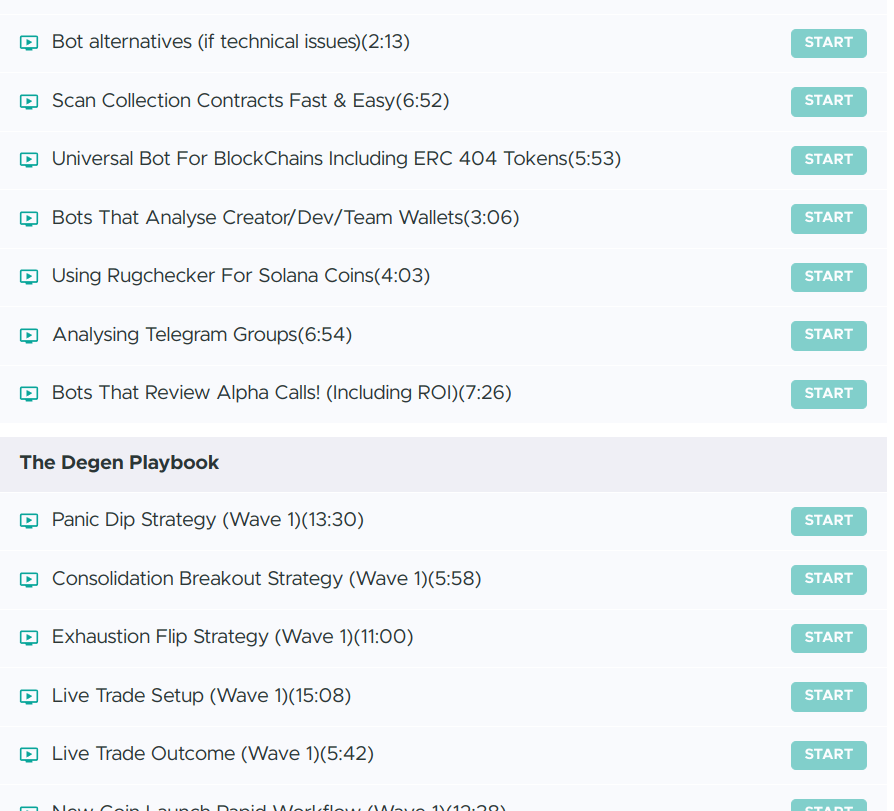The width and height of the screenshot is (894, 811).
Task: Click video icon for Exhaustion Flip Strategy
Action: tap(29, 637)
